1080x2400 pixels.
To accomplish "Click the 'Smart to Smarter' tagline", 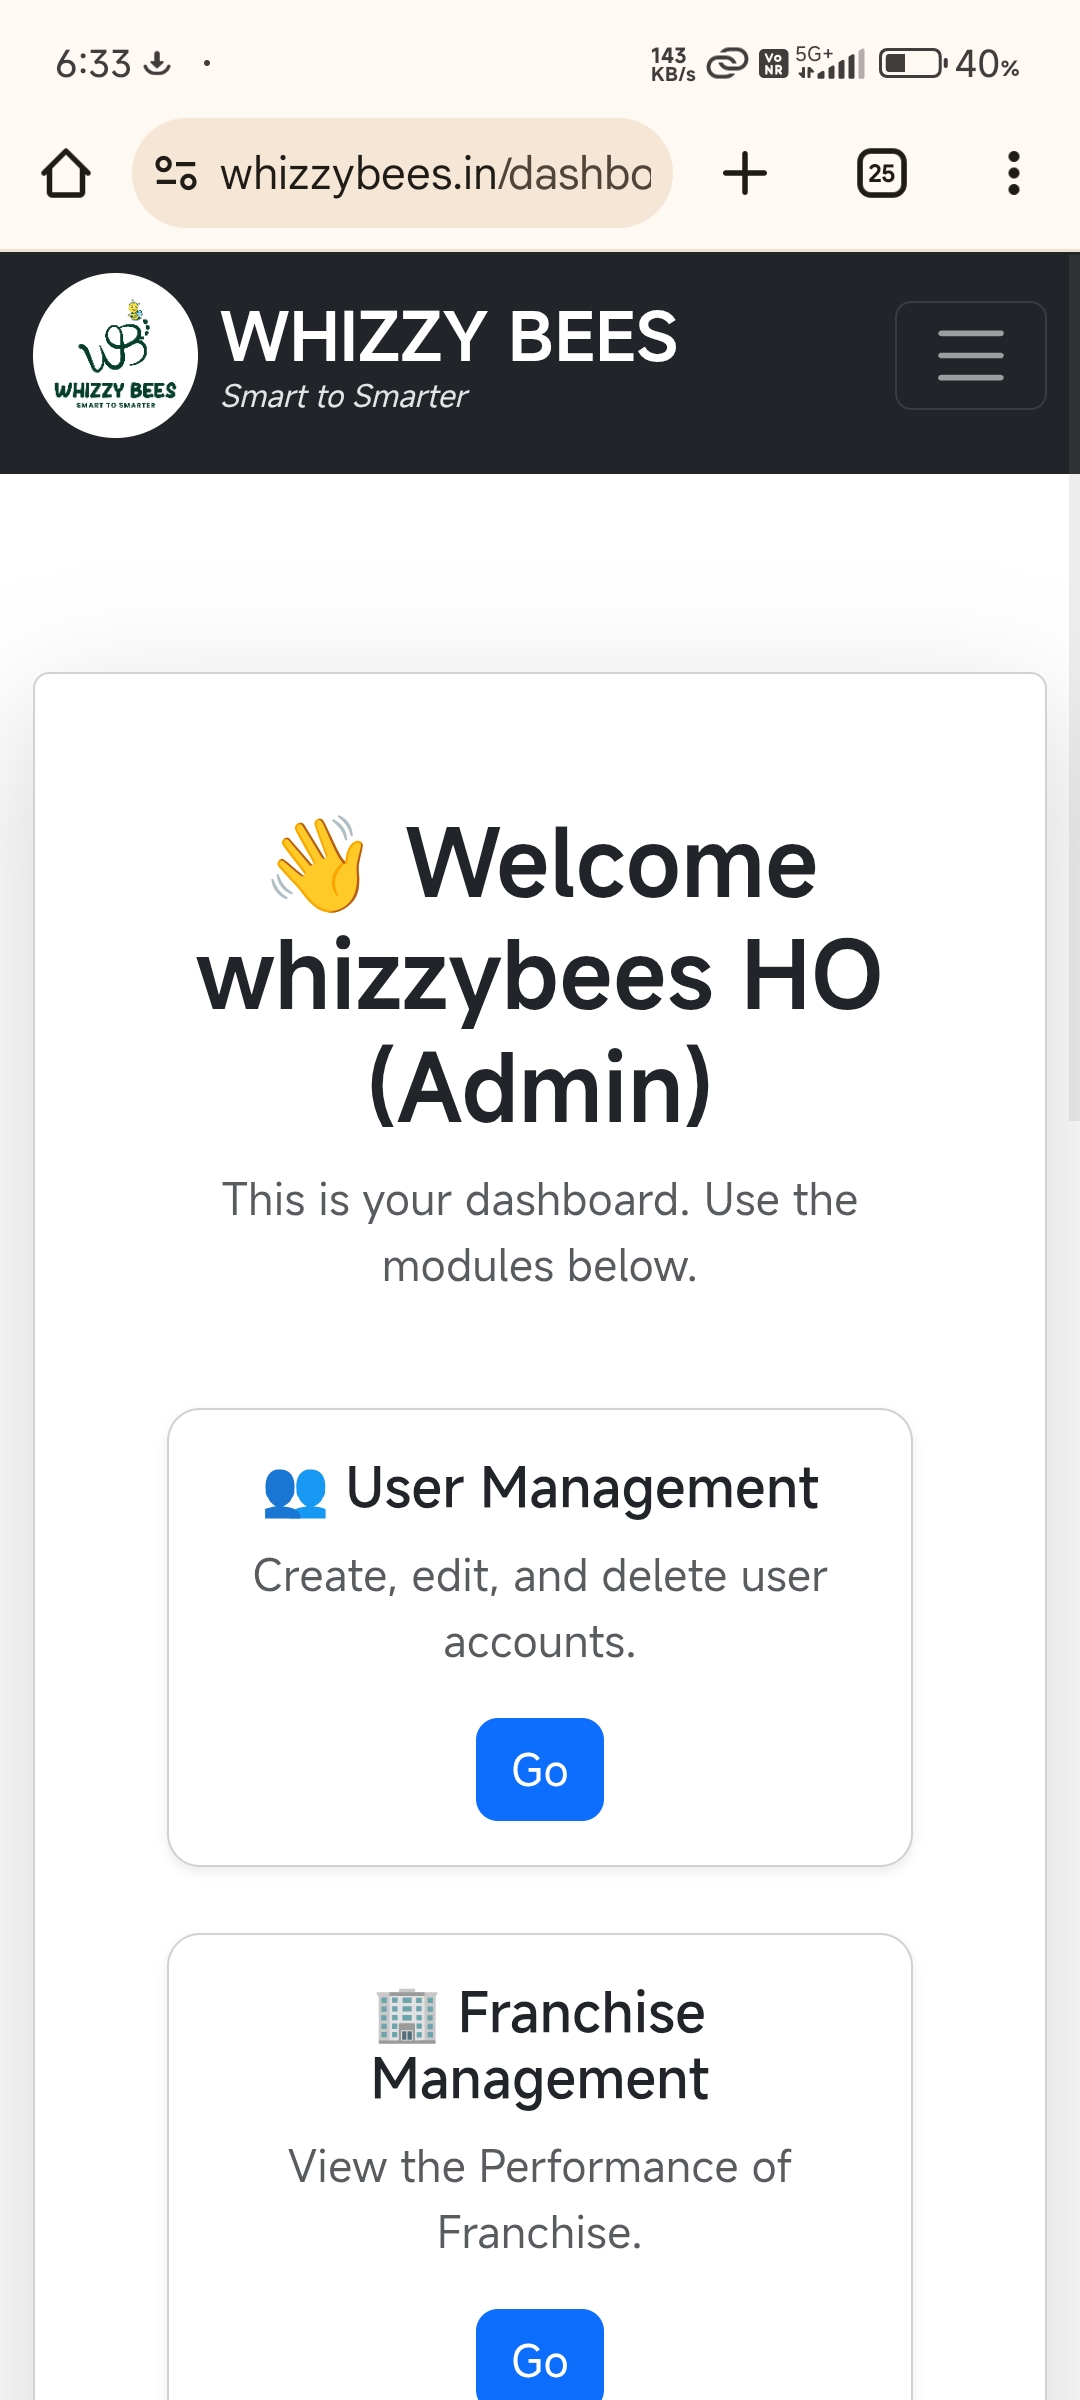I will pyautogui.click(x=344, y=397).
